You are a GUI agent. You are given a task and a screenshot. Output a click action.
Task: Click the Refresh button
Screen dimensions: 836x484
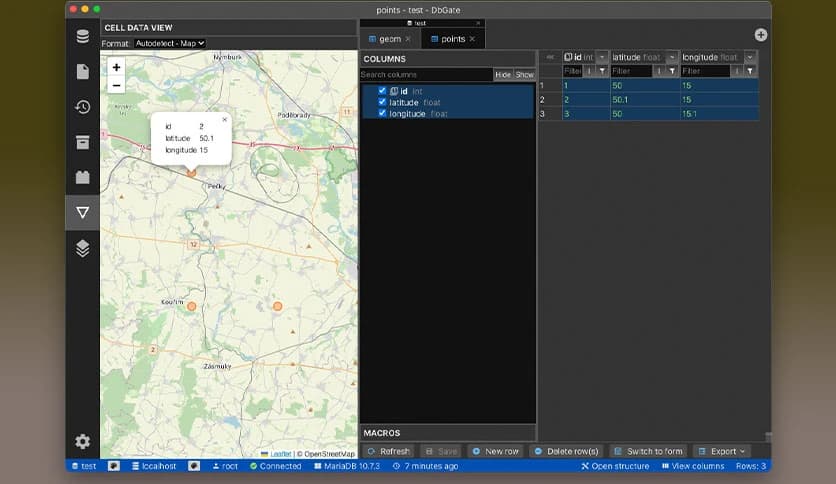tap(389, 451)
